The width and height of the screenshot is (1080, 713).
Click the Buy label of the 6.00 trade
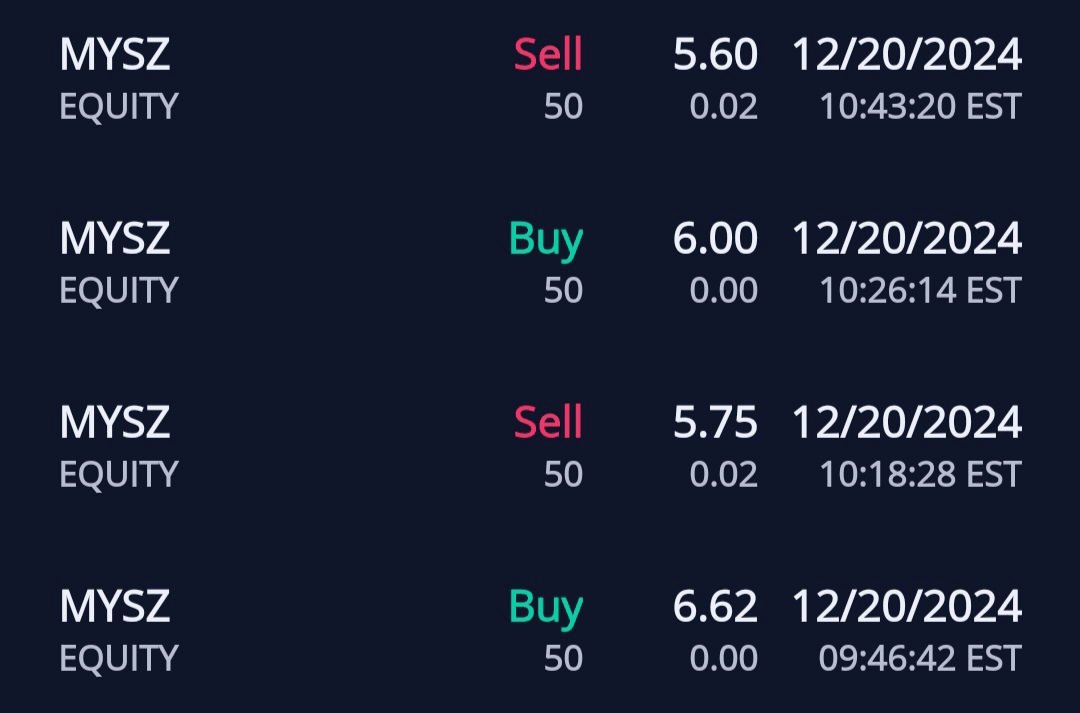tap(545, 238)
